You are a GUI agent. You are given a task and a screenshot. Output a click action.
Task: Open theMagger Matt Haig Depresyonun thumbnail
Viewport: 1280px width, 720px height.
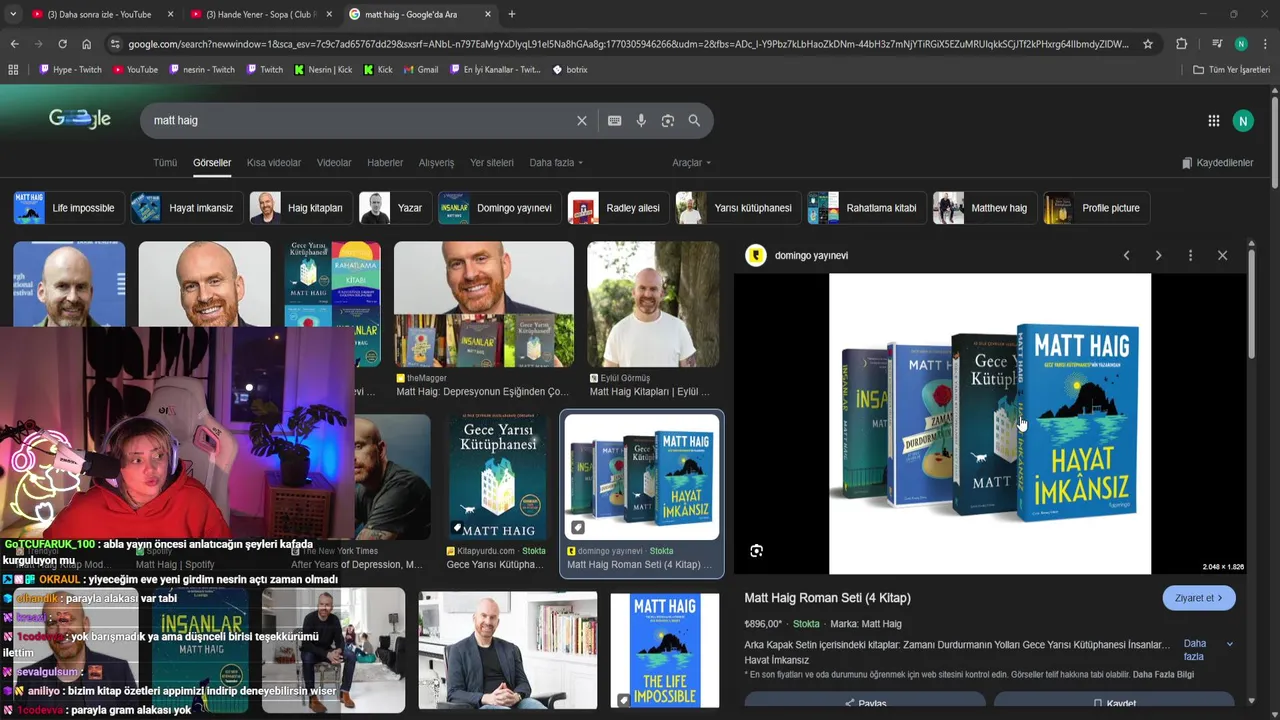click(x=484, y=304)
